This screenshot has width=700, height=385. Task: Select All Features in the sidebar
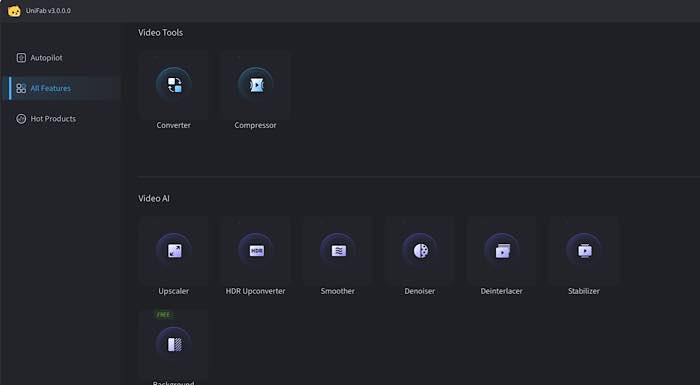[61, 88]
